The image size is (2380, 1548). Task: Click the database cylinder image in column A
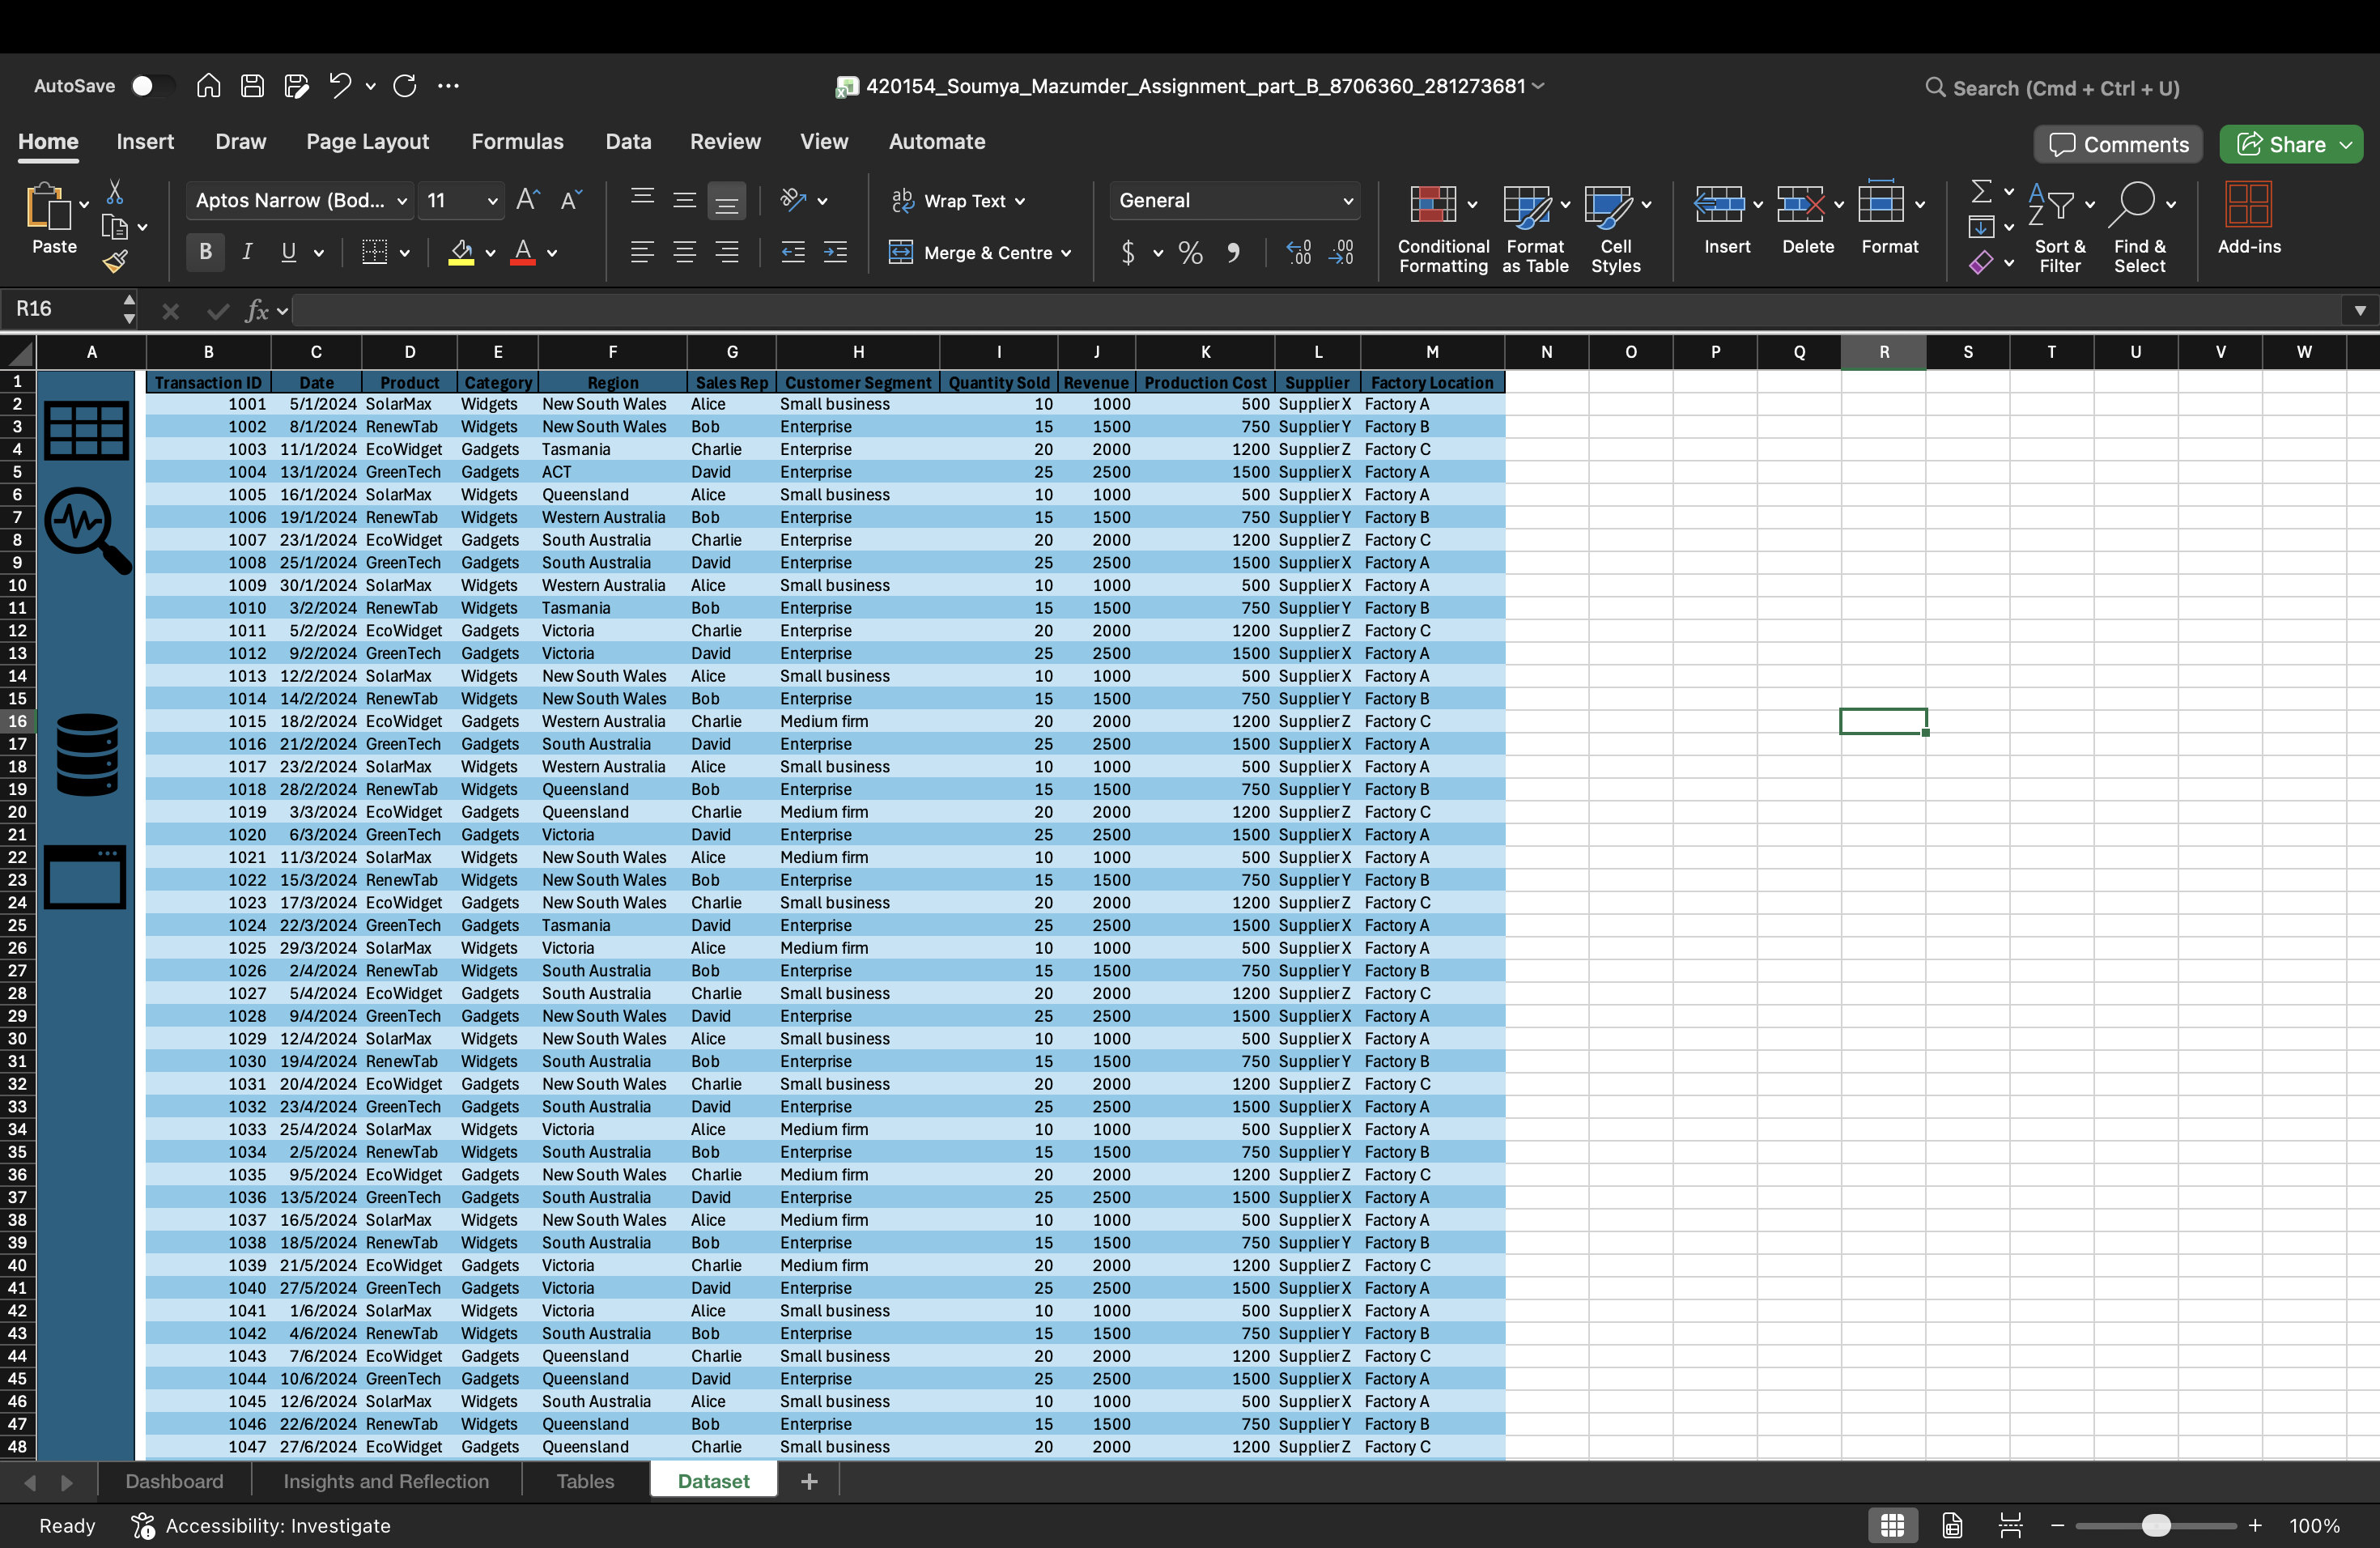click(87, 755)
